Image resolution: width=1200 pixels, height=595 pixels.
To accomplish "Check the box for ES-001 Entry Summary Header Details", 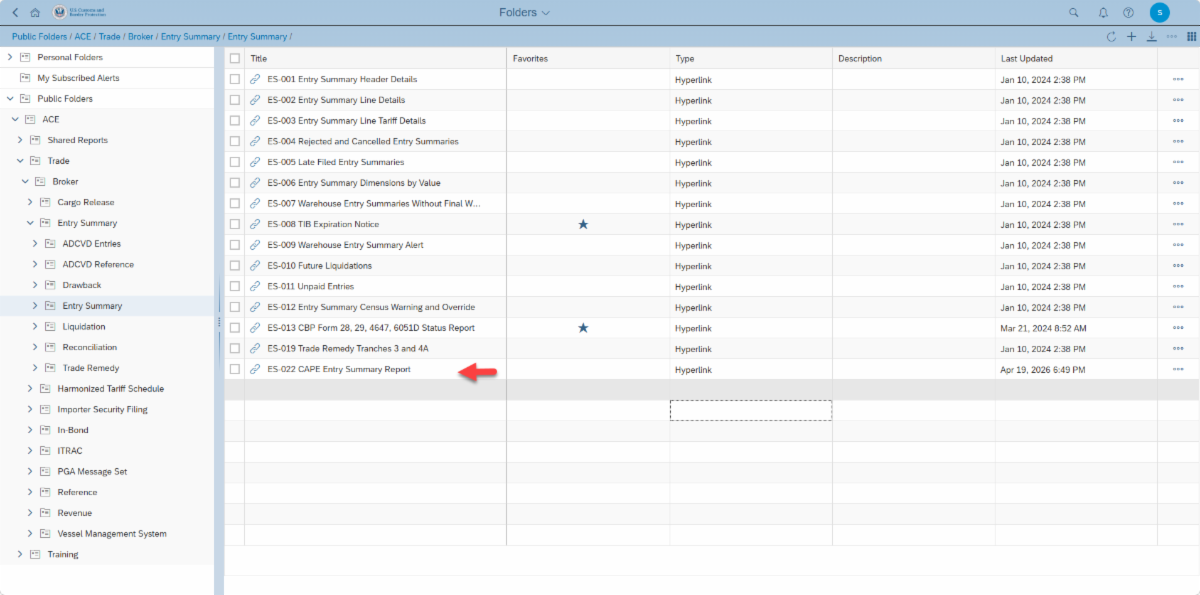I will [234, 79].
